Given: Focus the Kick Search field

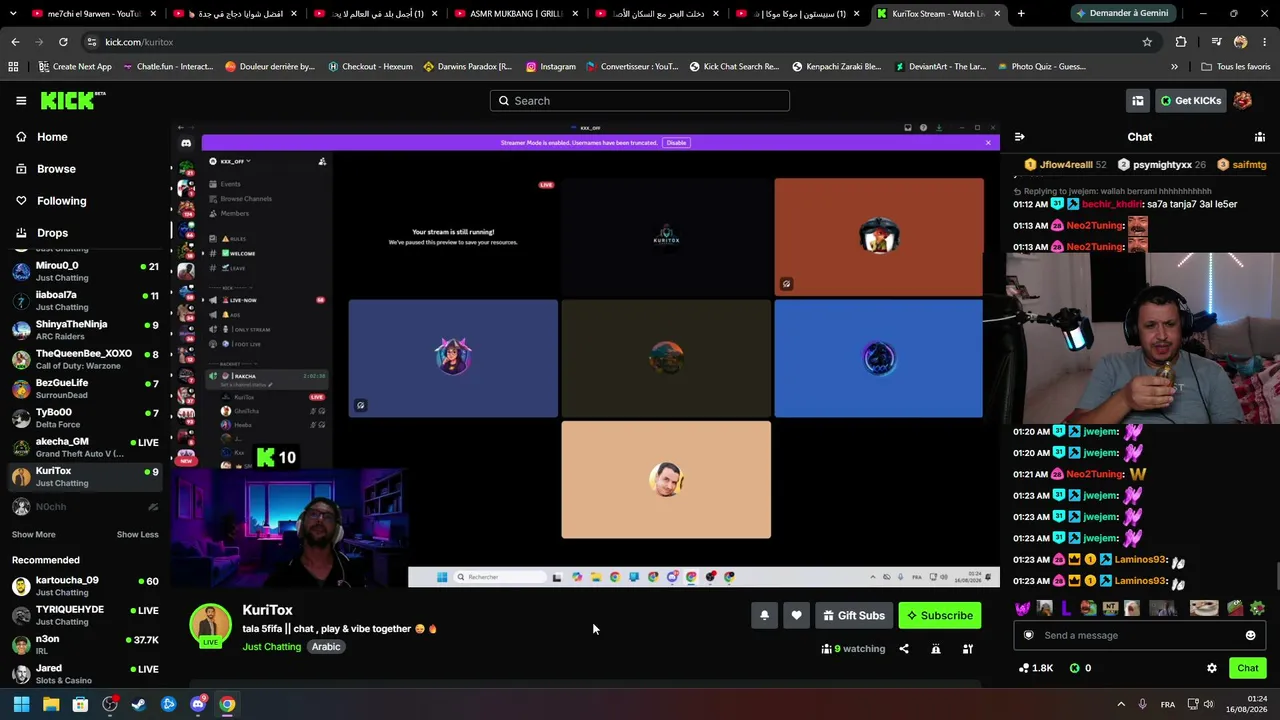Looking at the screenshot, I should 640,101.
